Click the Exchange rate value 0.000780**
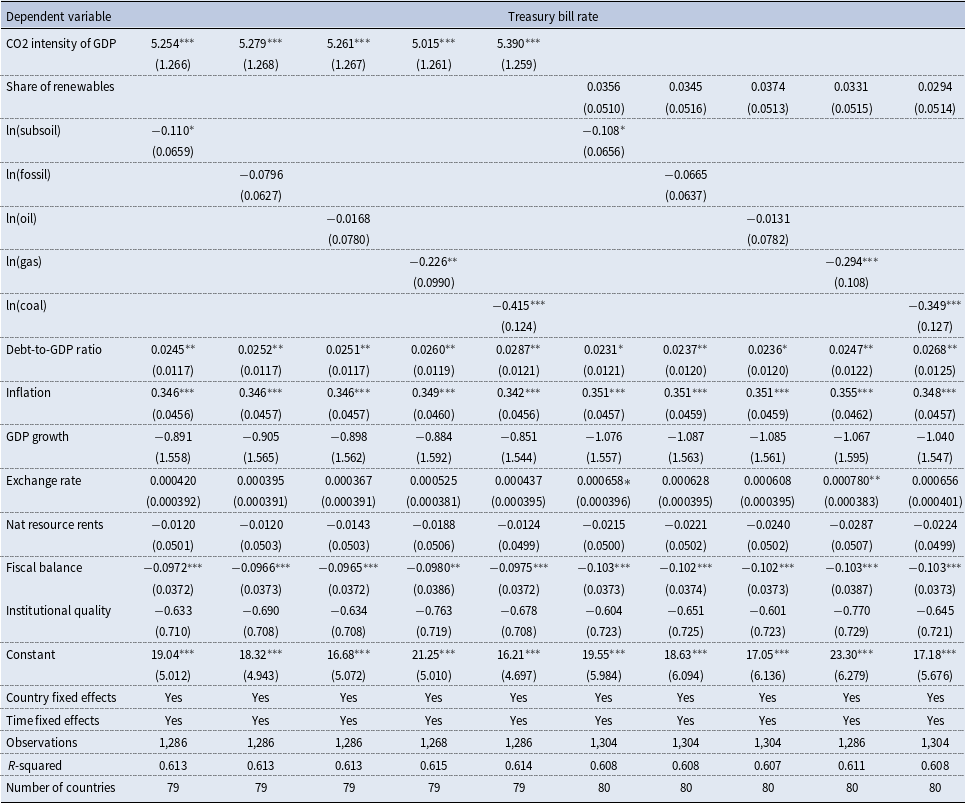Screen dimensions: 965x803 [851, 481]
